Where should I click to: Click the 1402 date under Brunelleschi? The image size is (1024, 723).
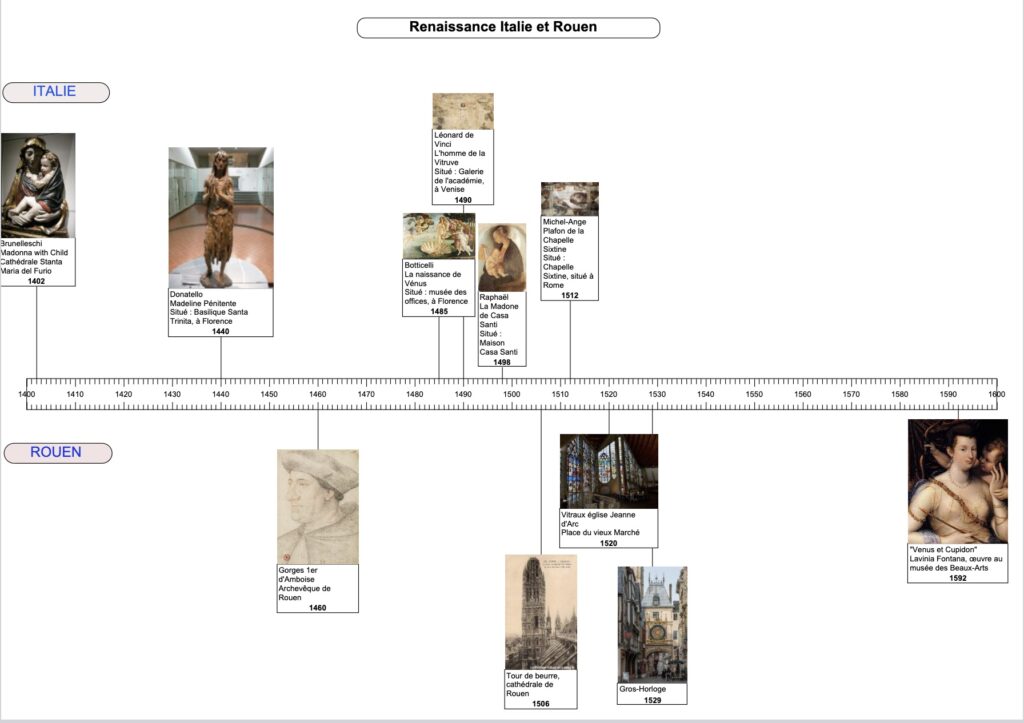click(x=37, y=281)
